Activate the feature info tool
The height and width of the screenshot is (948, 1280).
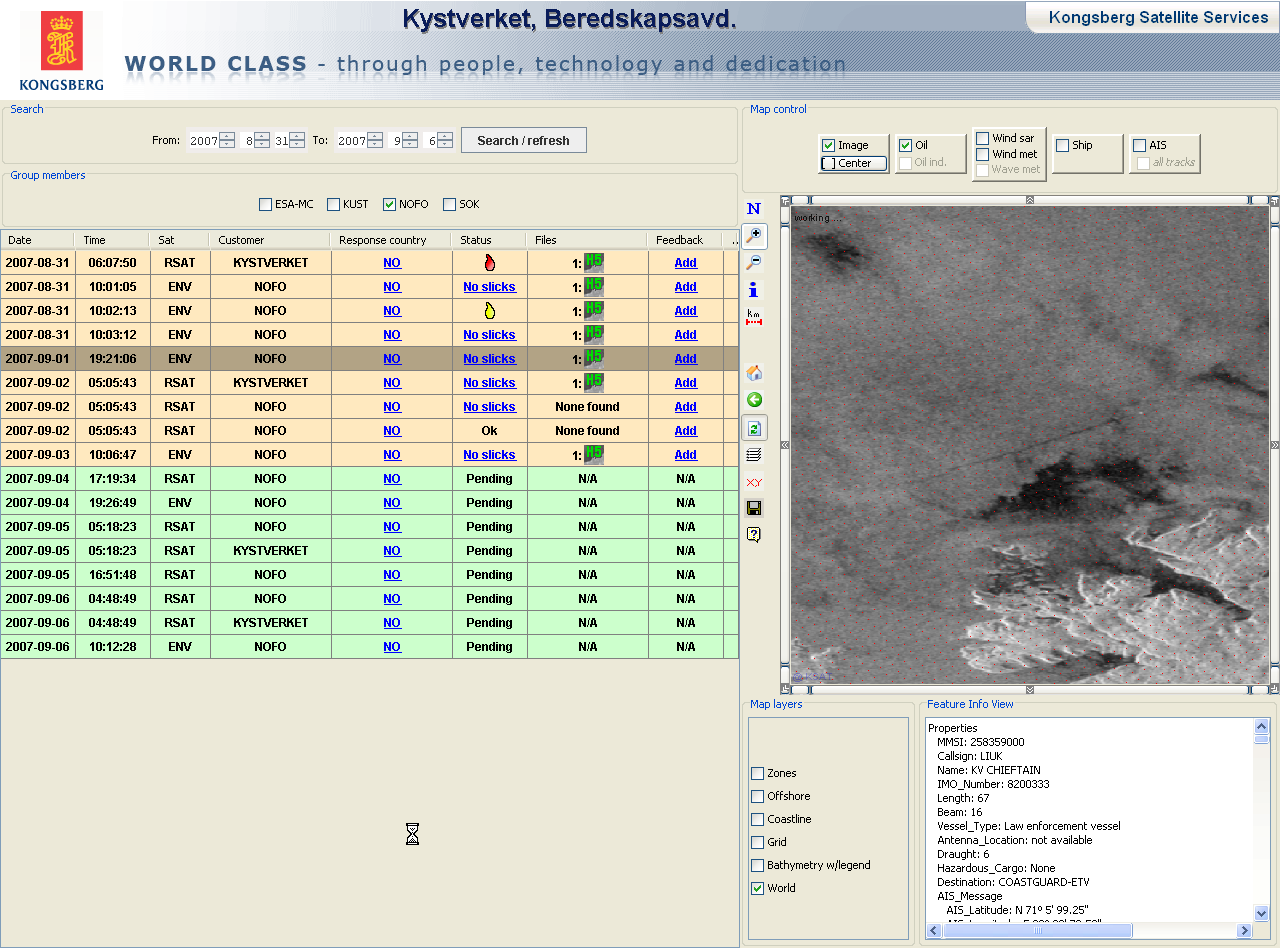click(754, 290)
